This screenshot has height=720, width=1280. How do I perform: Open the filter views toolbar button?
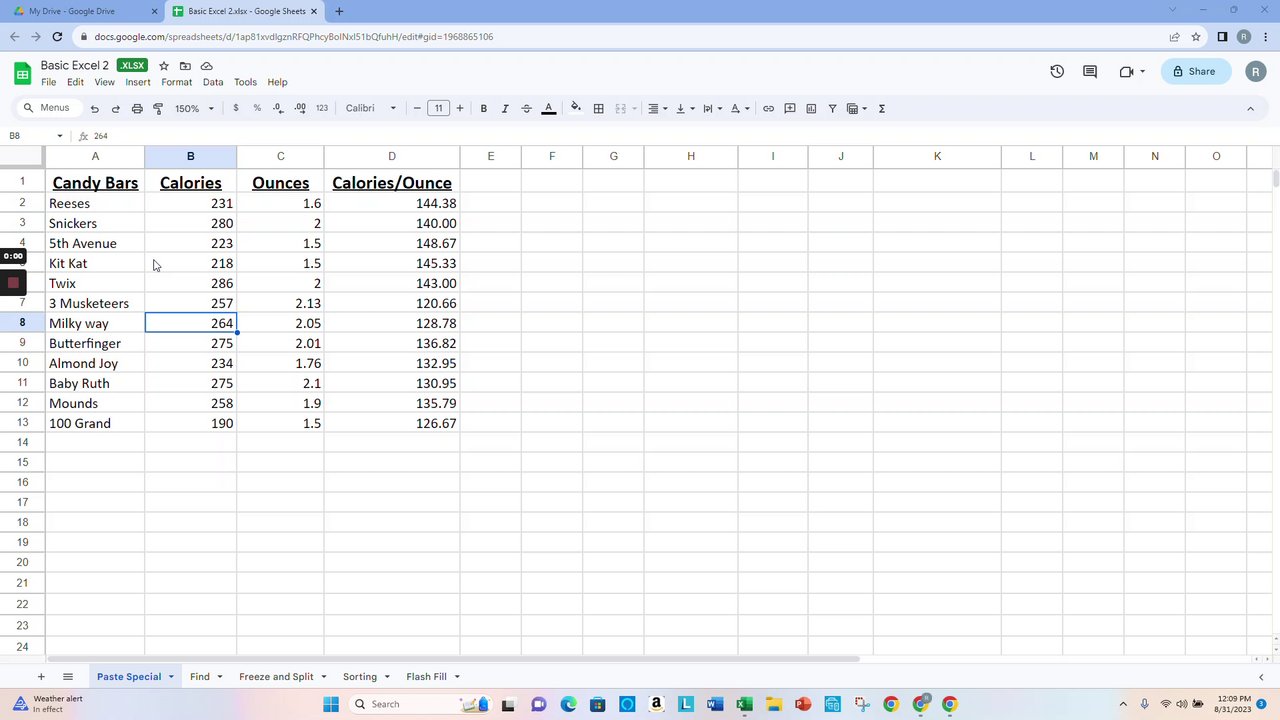click(857, 108)
